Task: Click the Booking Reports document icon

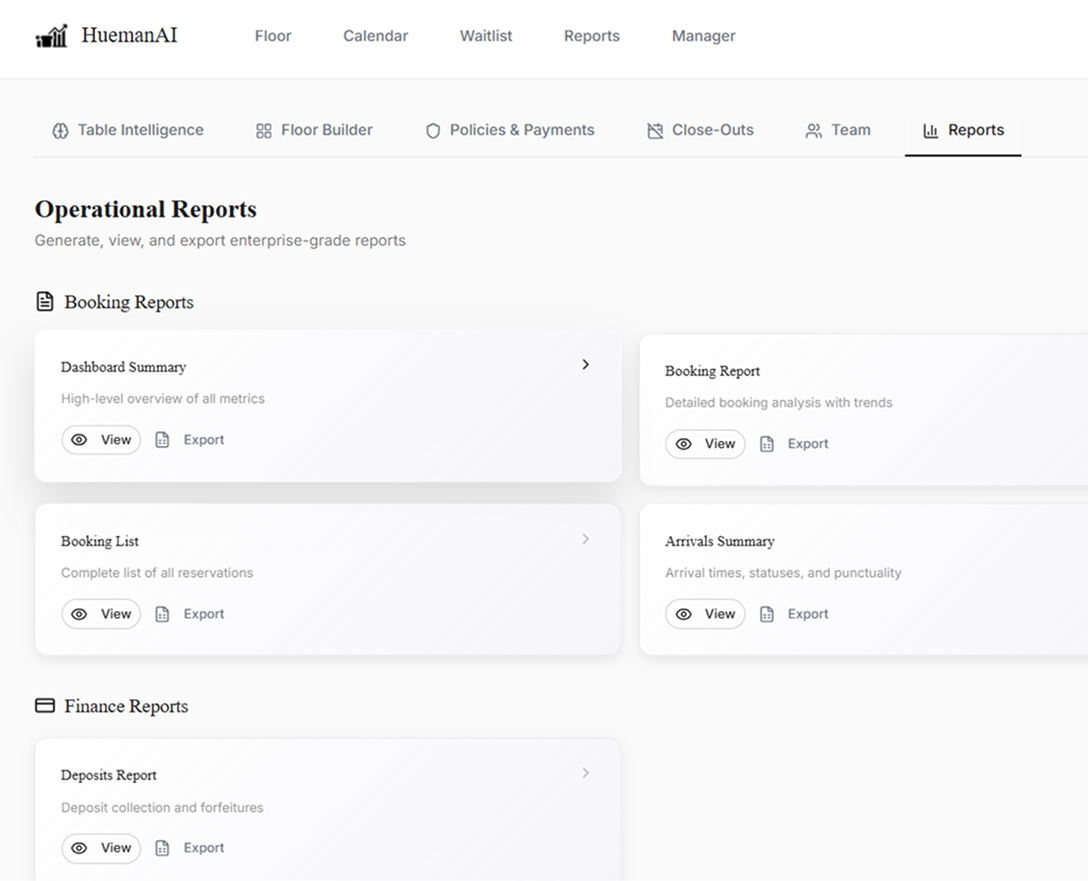Action: pyautogui.click(x=44, y=302)
